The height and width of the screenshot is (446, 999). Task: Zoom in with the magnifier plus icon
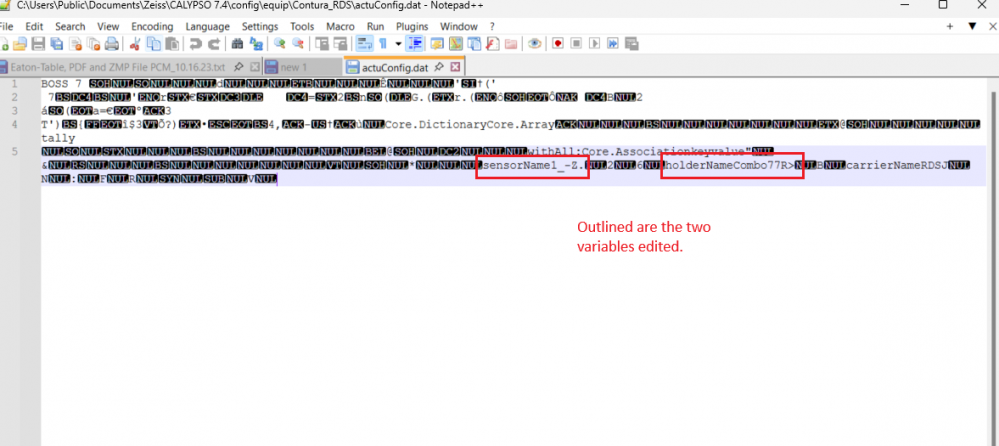point(280,44)
